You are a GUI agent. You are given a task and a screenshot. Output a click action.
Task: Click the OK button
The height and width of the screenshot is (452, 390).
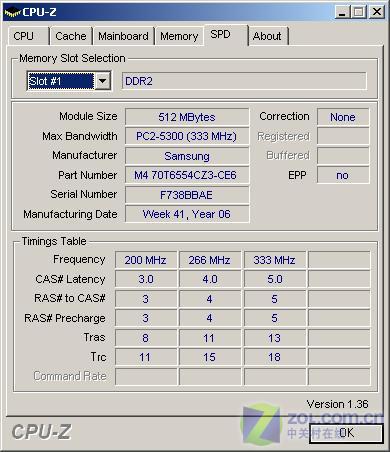(x=346, y=433)
